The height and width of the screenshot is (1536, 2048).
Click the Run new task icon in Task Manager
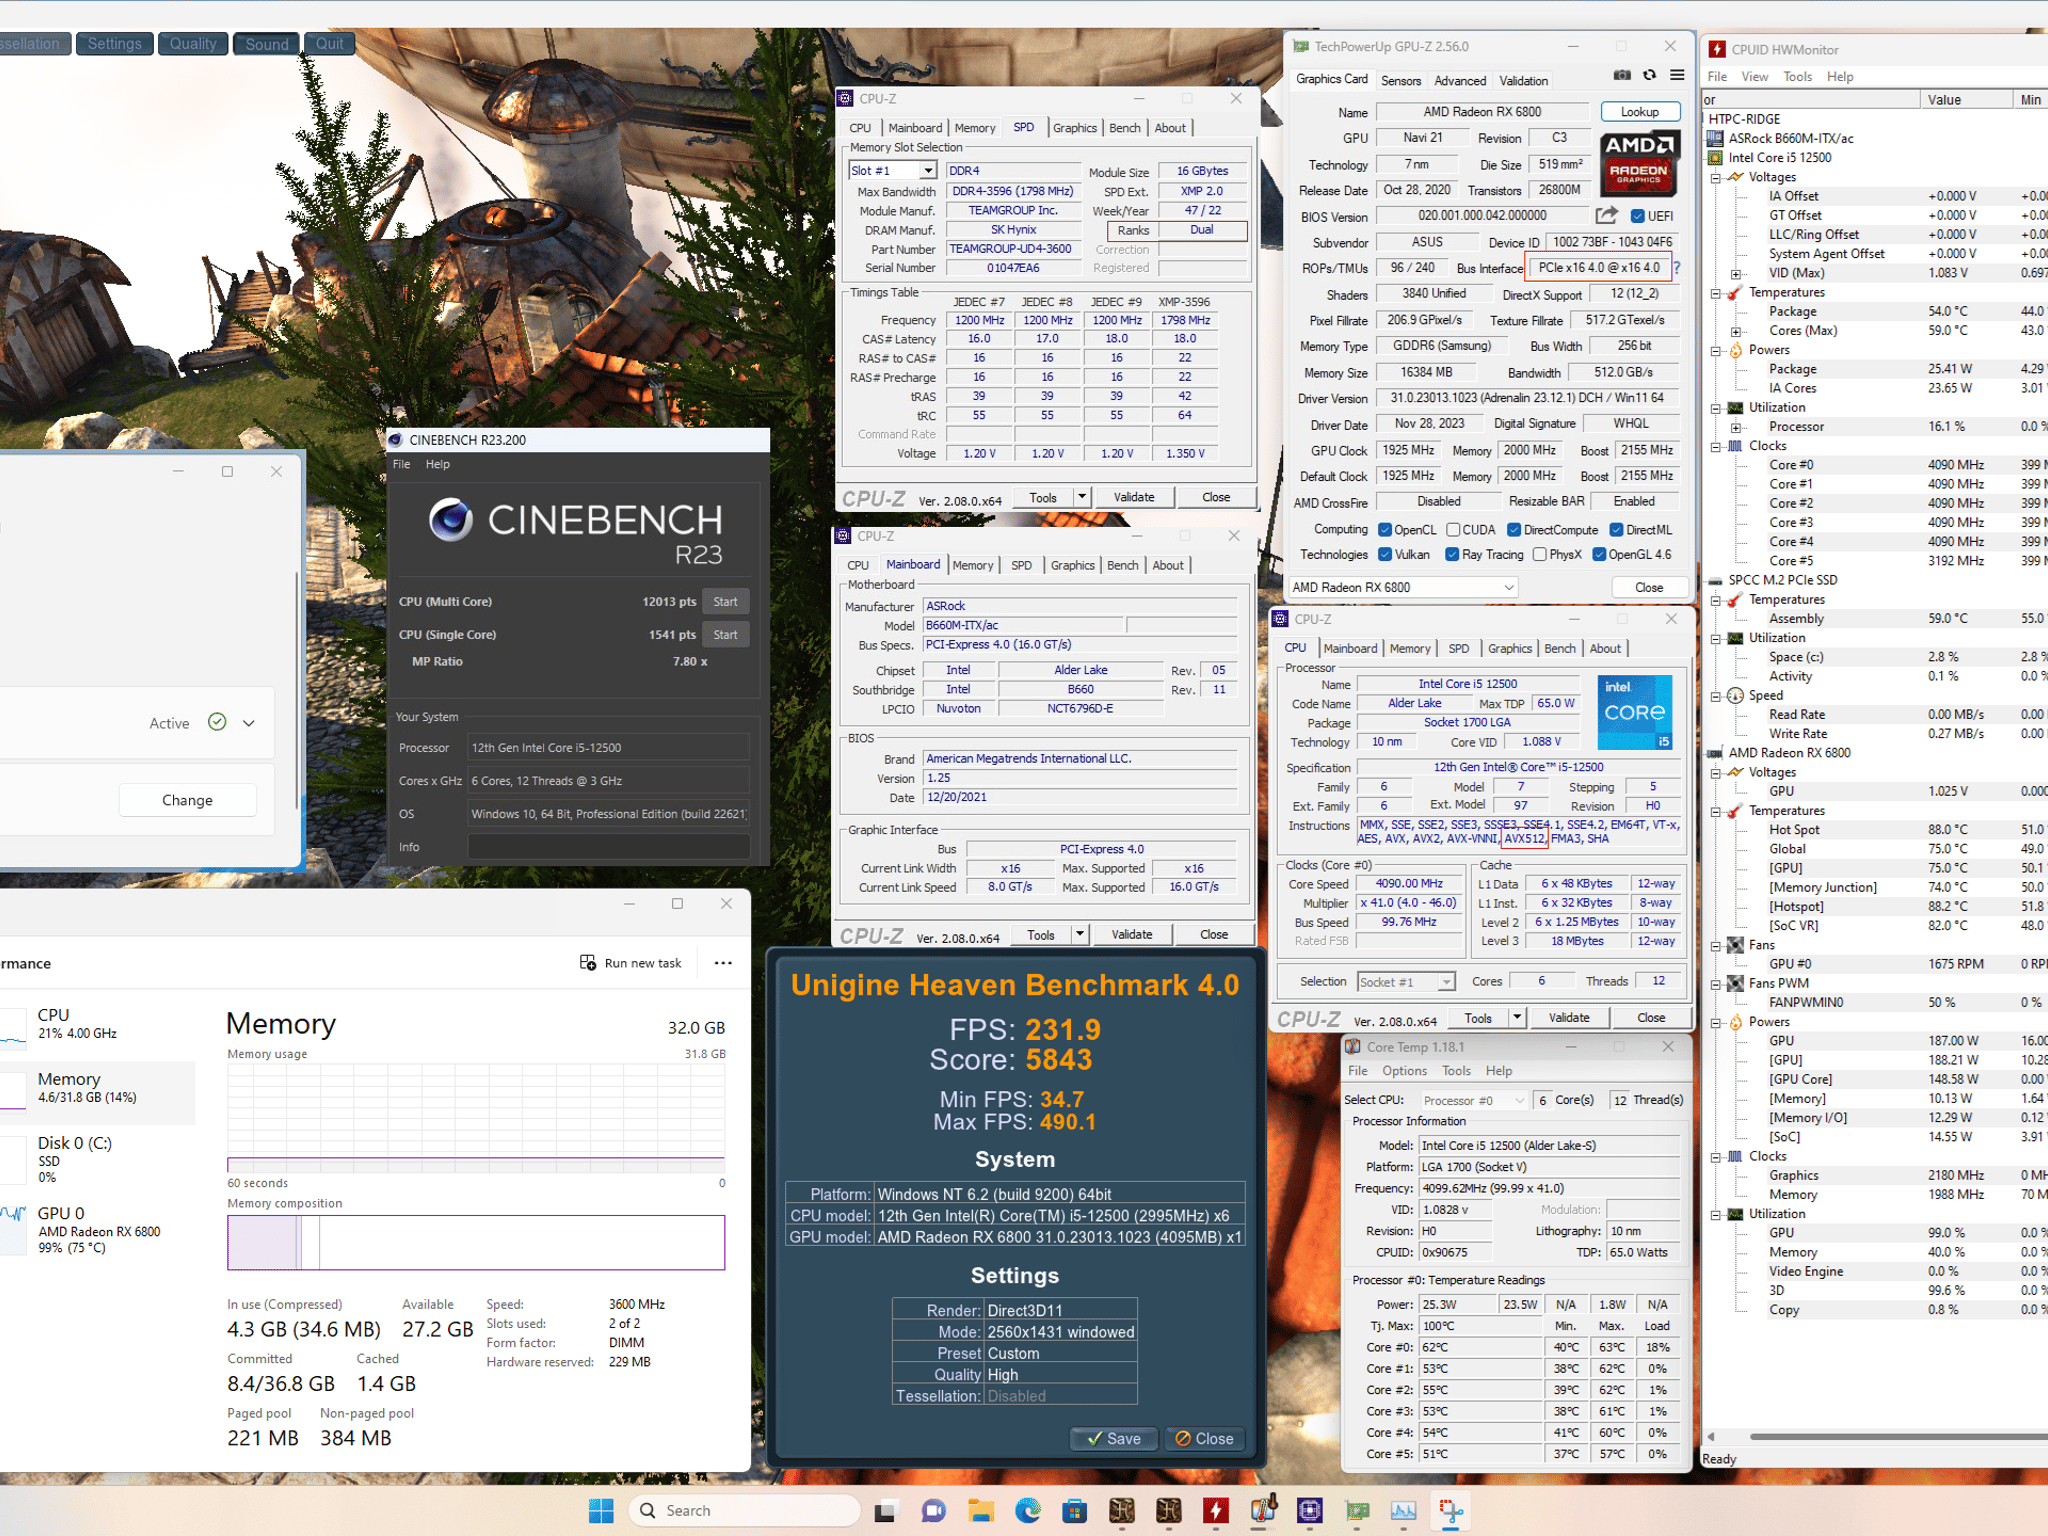click(x=587, y=962)
